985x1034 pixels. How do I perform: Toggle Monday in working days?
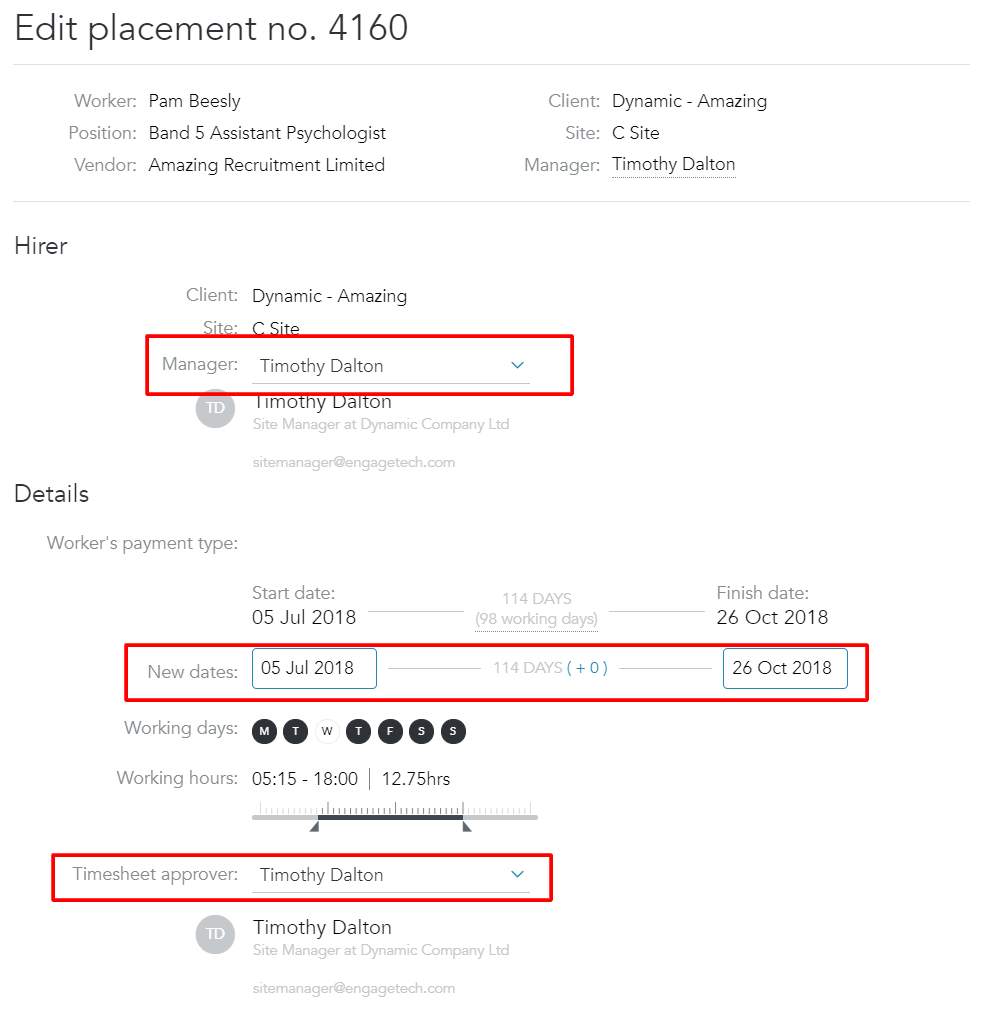pyautogui.click(x=264, y=731)
